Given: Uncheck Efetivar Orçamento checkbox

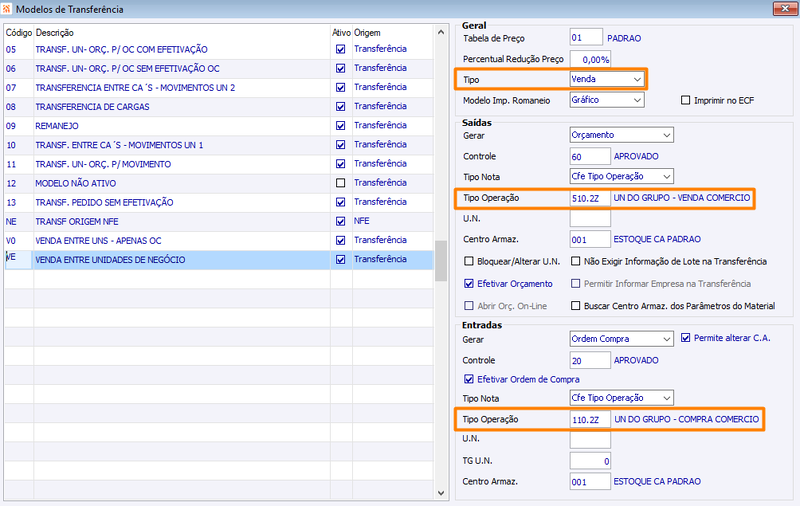Looking at the screenshot, I should (468, 284).
